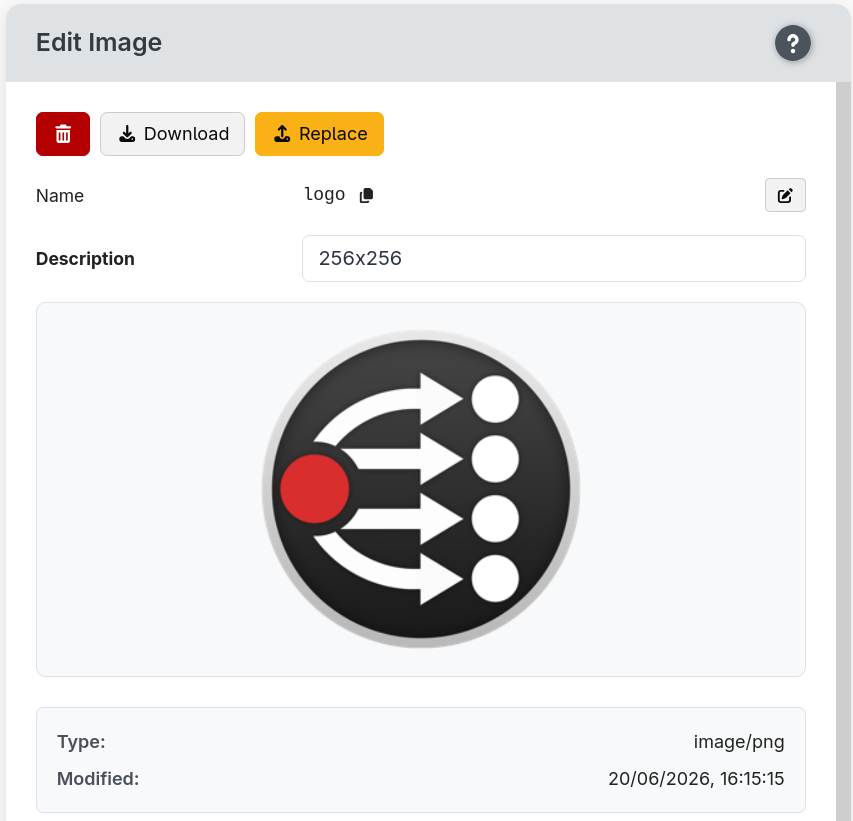Select the name text 'logo'

click(x=325, y=194)
